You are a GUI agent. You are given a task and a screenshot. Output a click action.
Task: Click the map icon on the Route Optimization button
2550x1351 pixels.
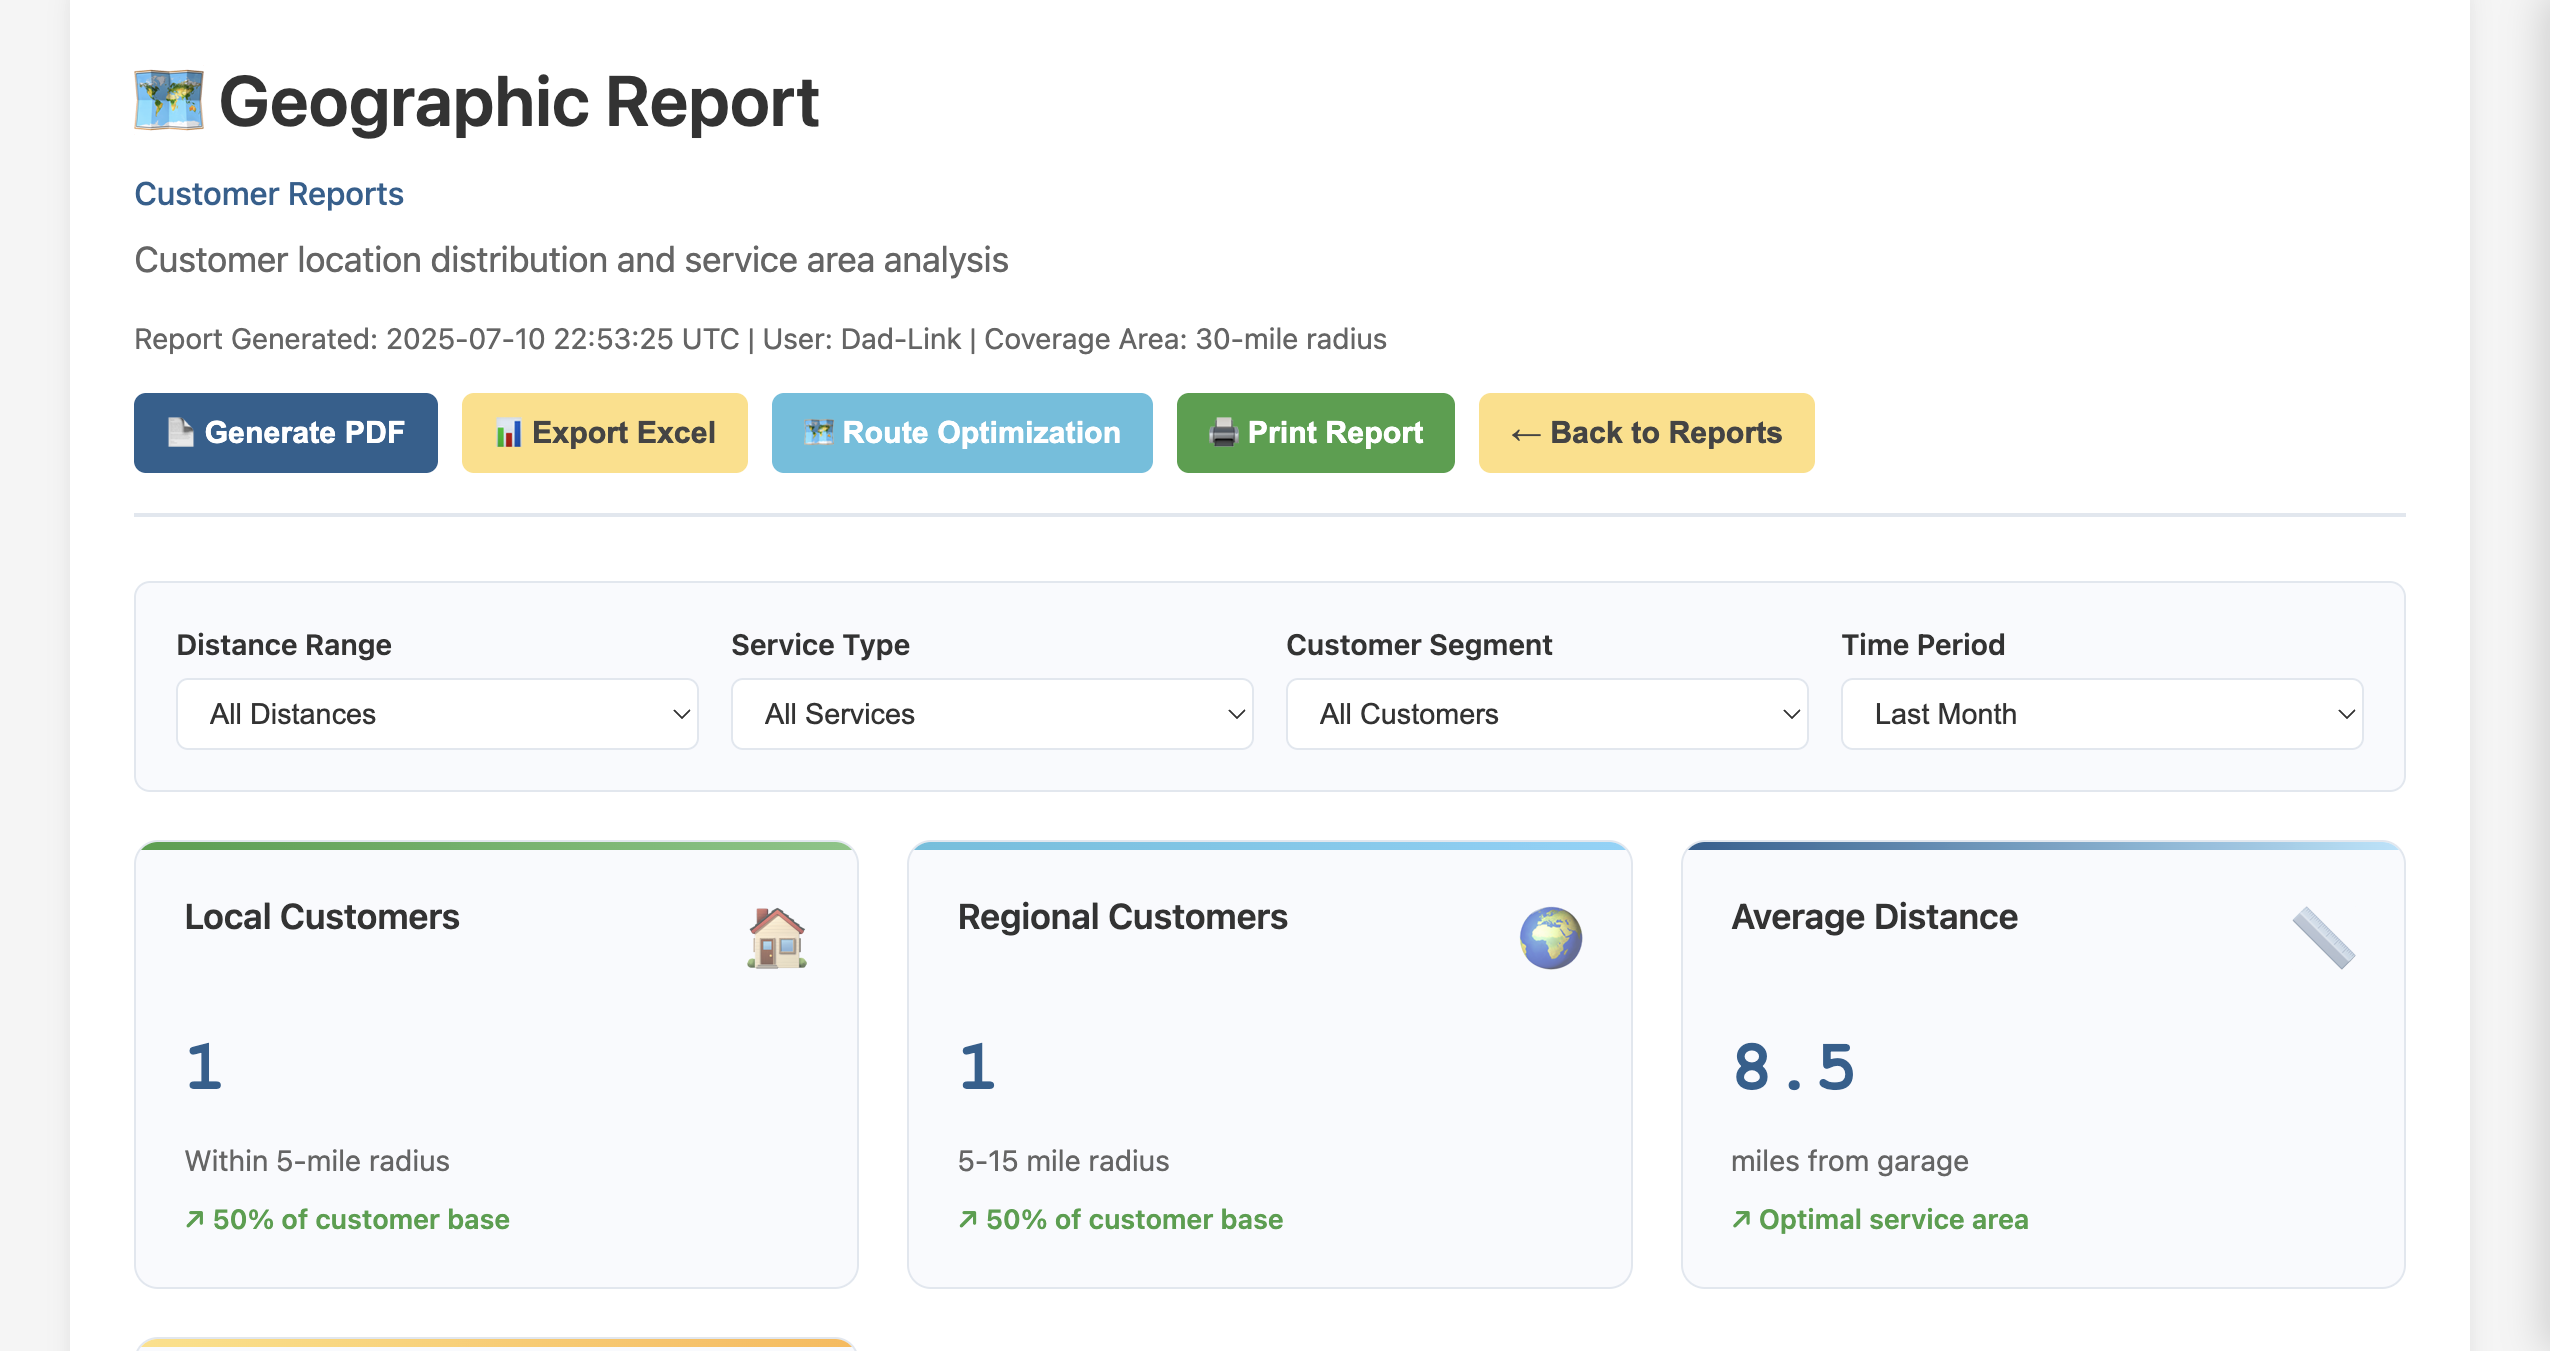819,433
